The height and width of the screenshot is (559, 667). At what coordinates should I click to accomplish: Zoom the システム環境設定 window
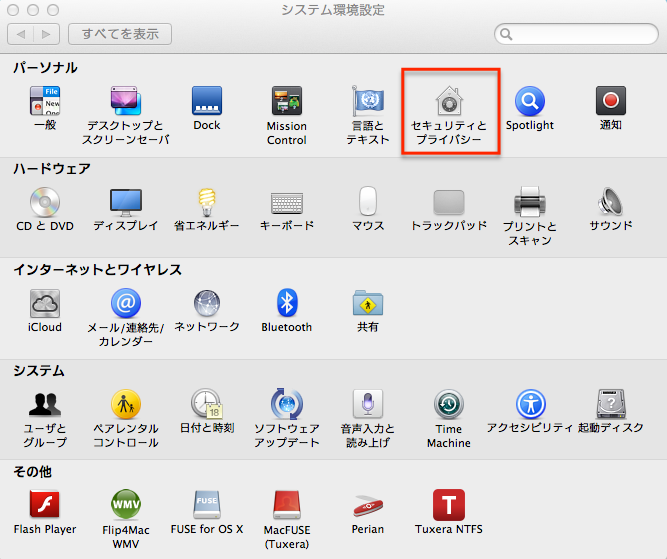point(53,10)
